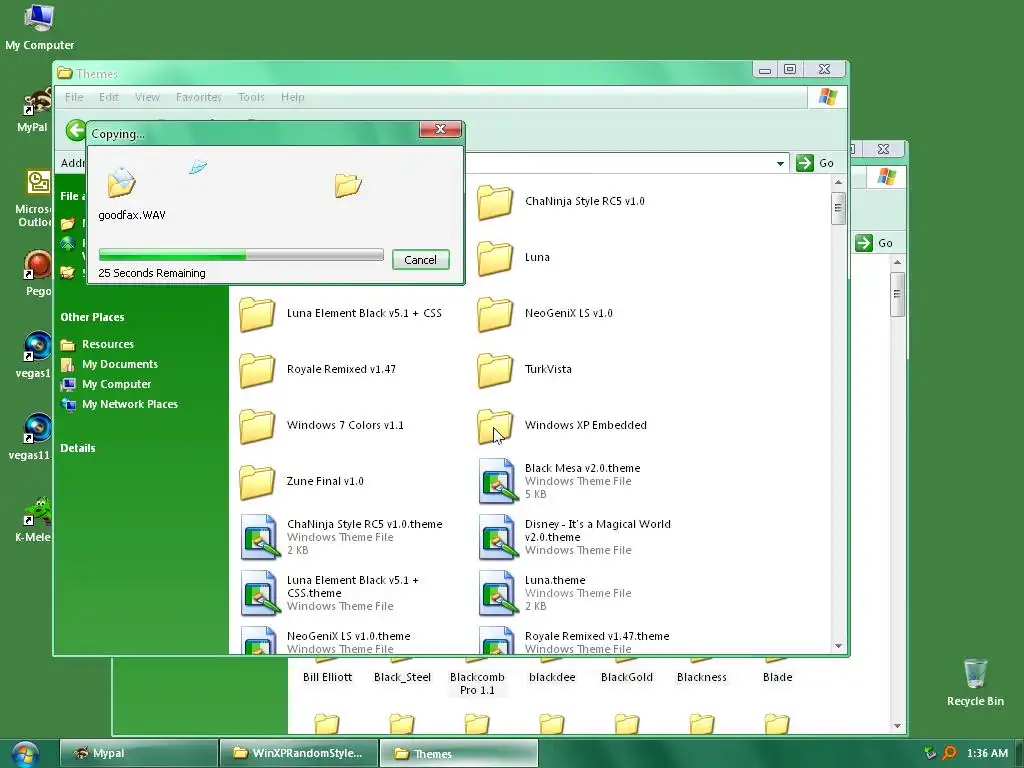1024x768 pixels.
Task: Open the Help menu
Action: coord(293,97)
